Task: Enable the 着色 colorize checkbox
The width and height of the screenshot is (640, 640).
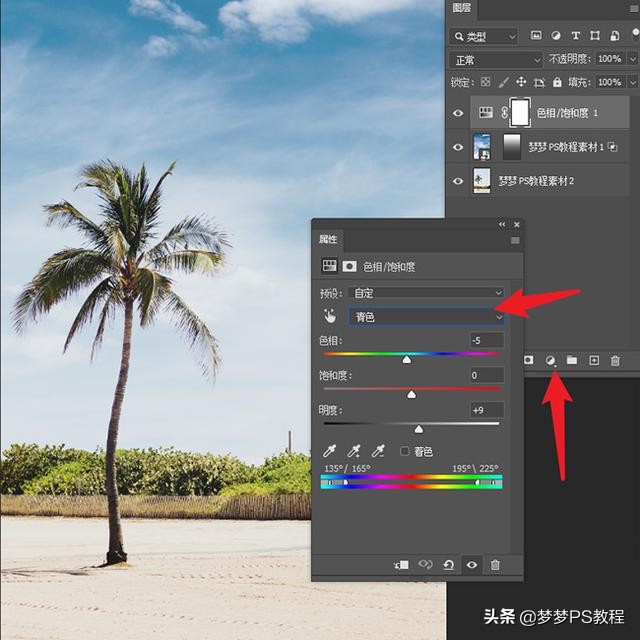Action: pos(404,451)
